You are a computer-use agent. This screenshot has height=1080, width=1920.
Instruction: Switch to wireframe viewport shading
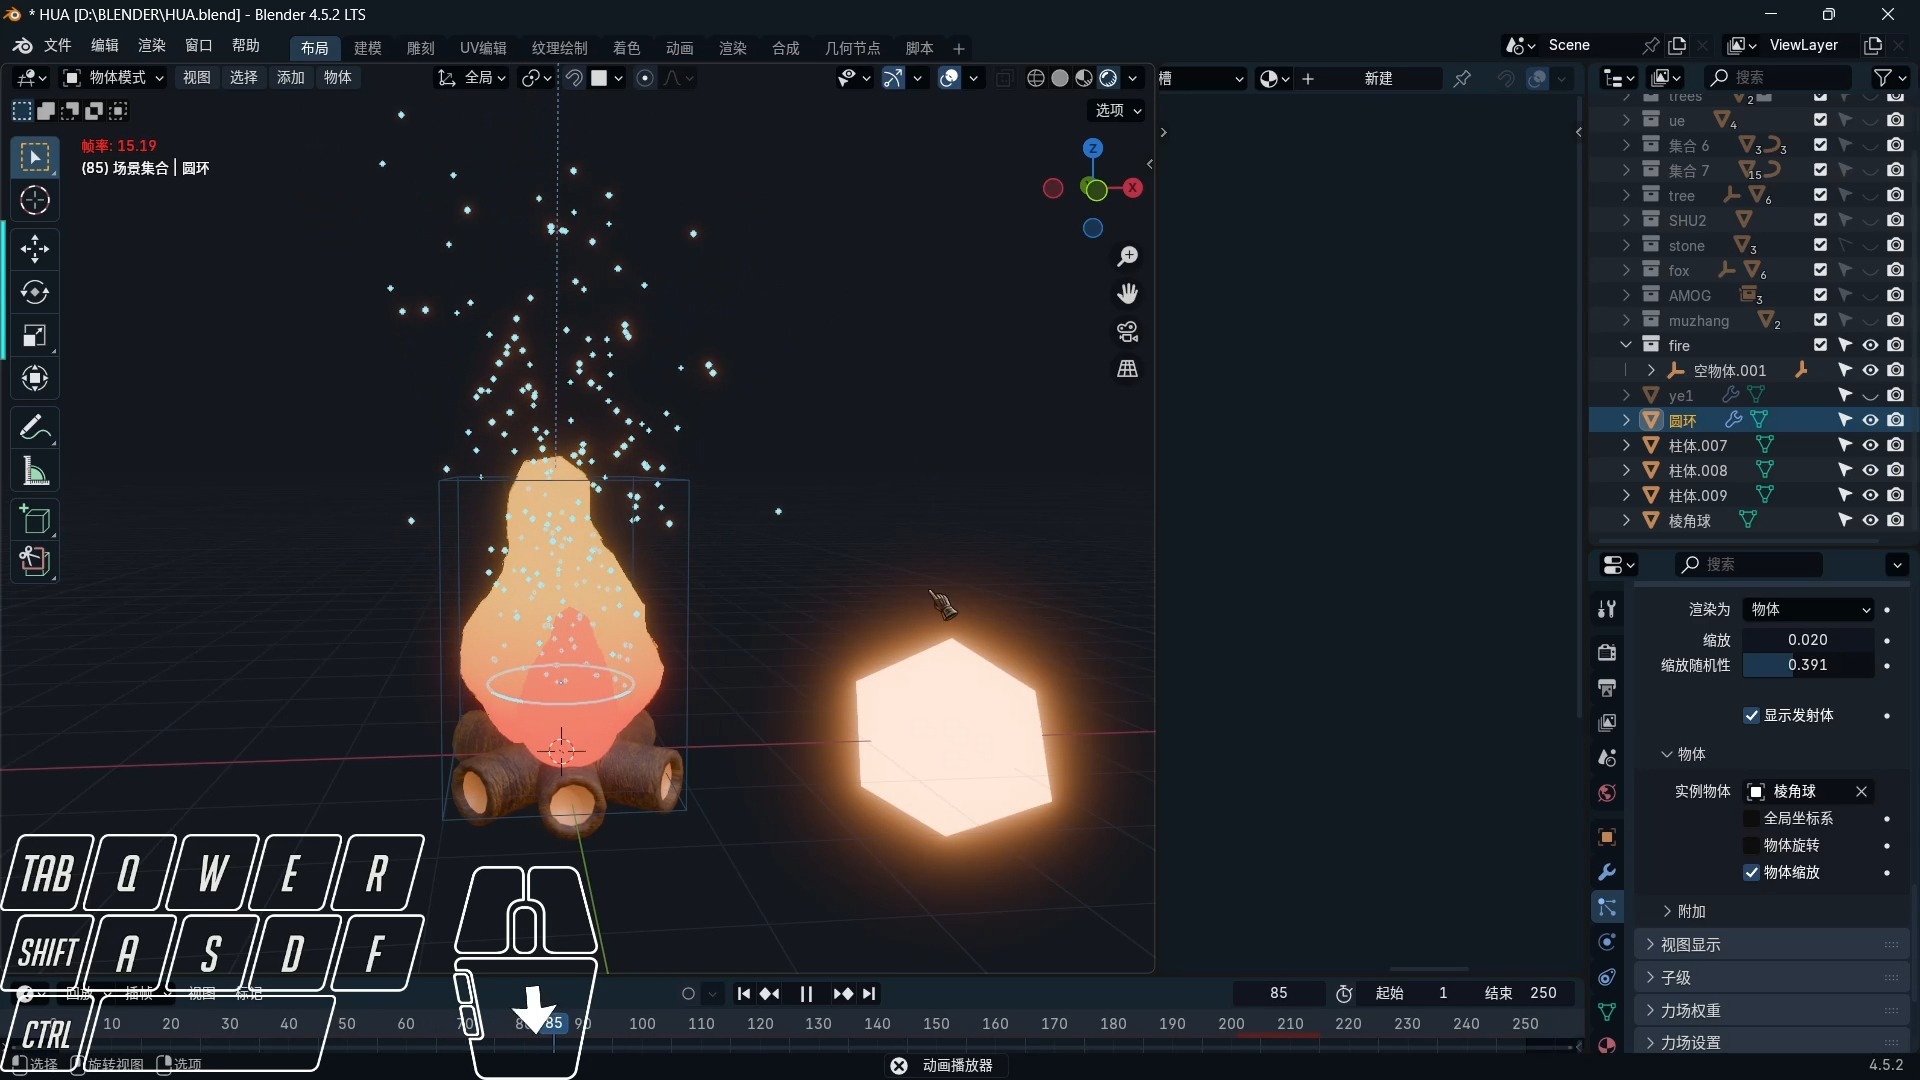click(1036, 78)
